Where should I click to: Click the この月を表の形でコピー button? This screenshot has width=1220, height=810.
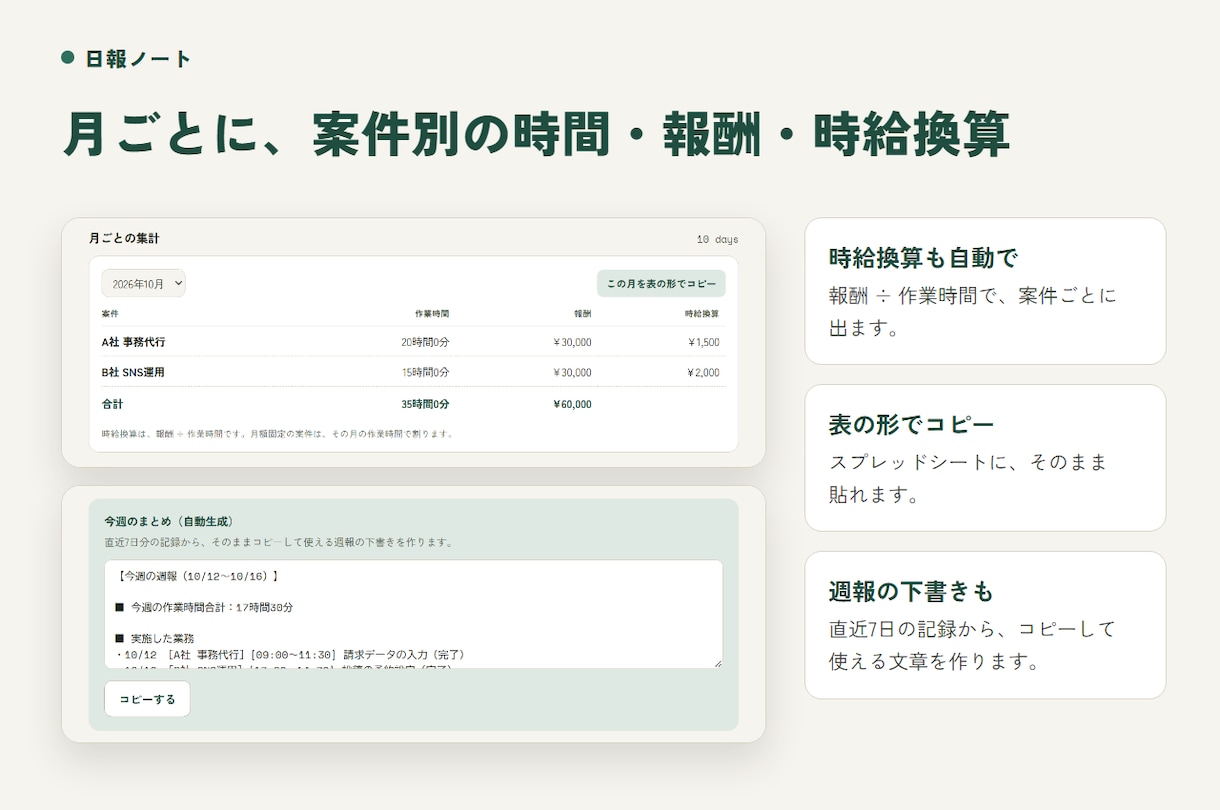pyautogui.click(x=661, y=283)
